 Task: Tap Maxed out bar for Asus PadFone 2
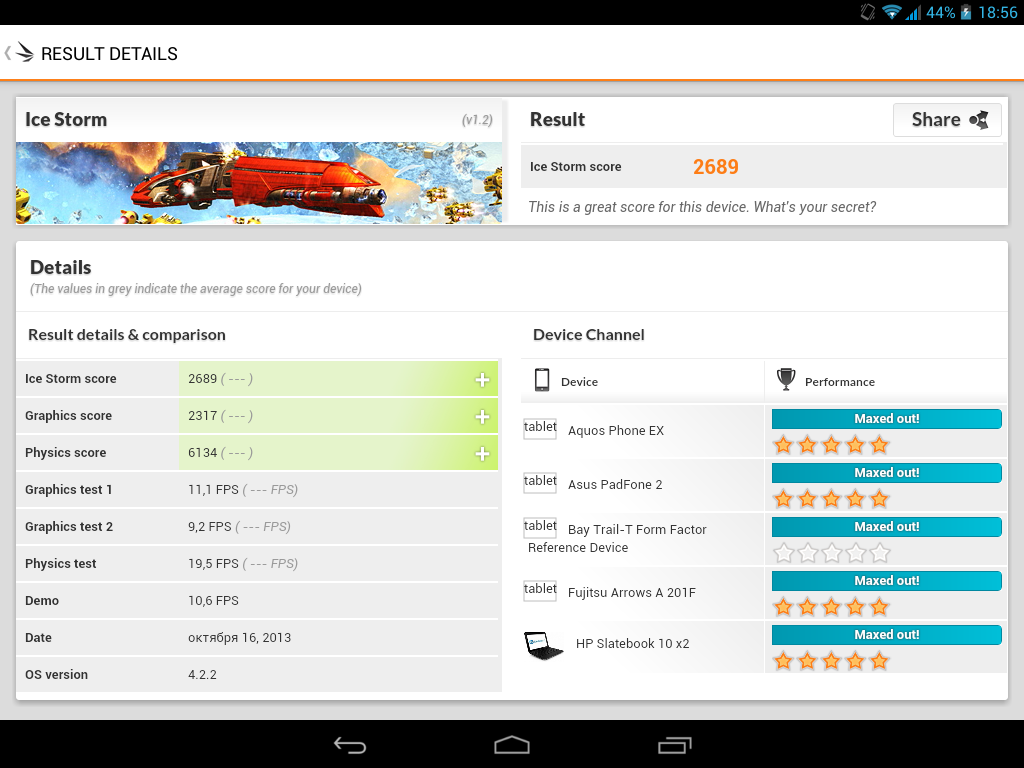coord(886,473)
